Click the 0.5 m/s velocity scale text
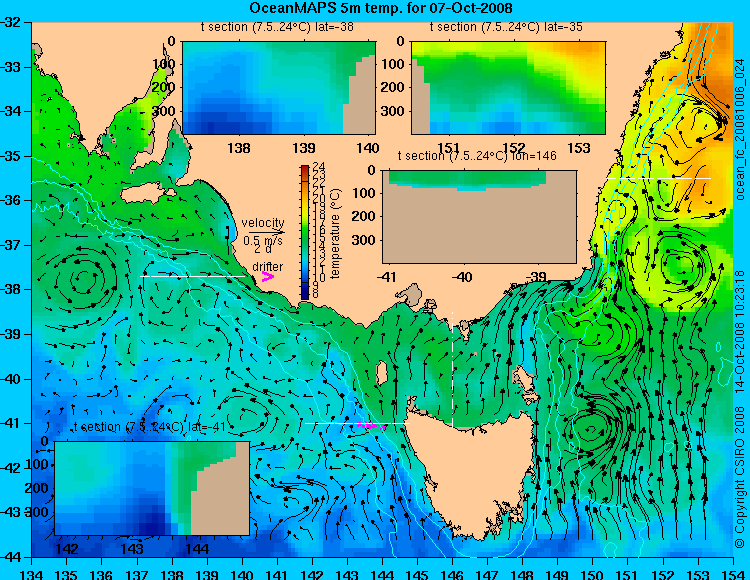 coord(263,241)
